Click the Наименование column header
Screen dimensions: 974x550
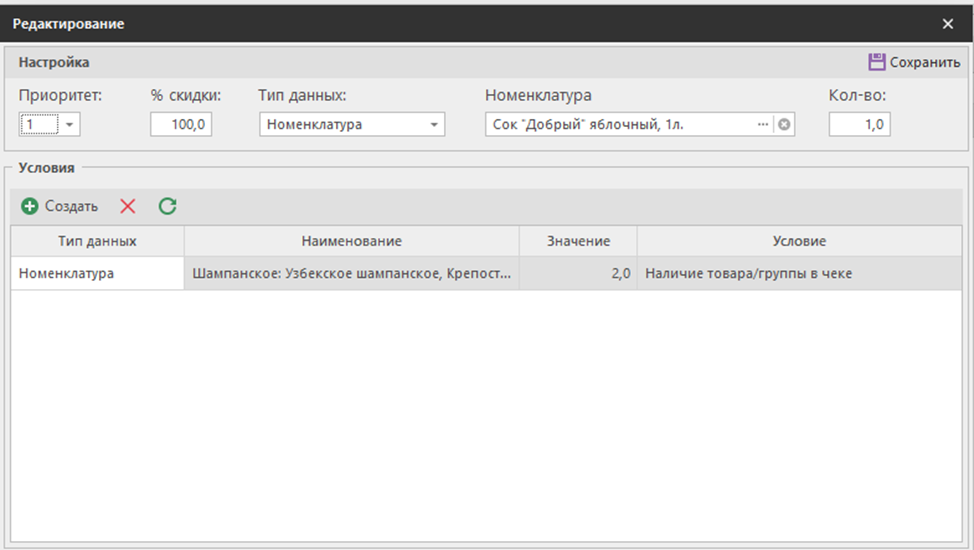pyautogui.click(x=351, y=241)
